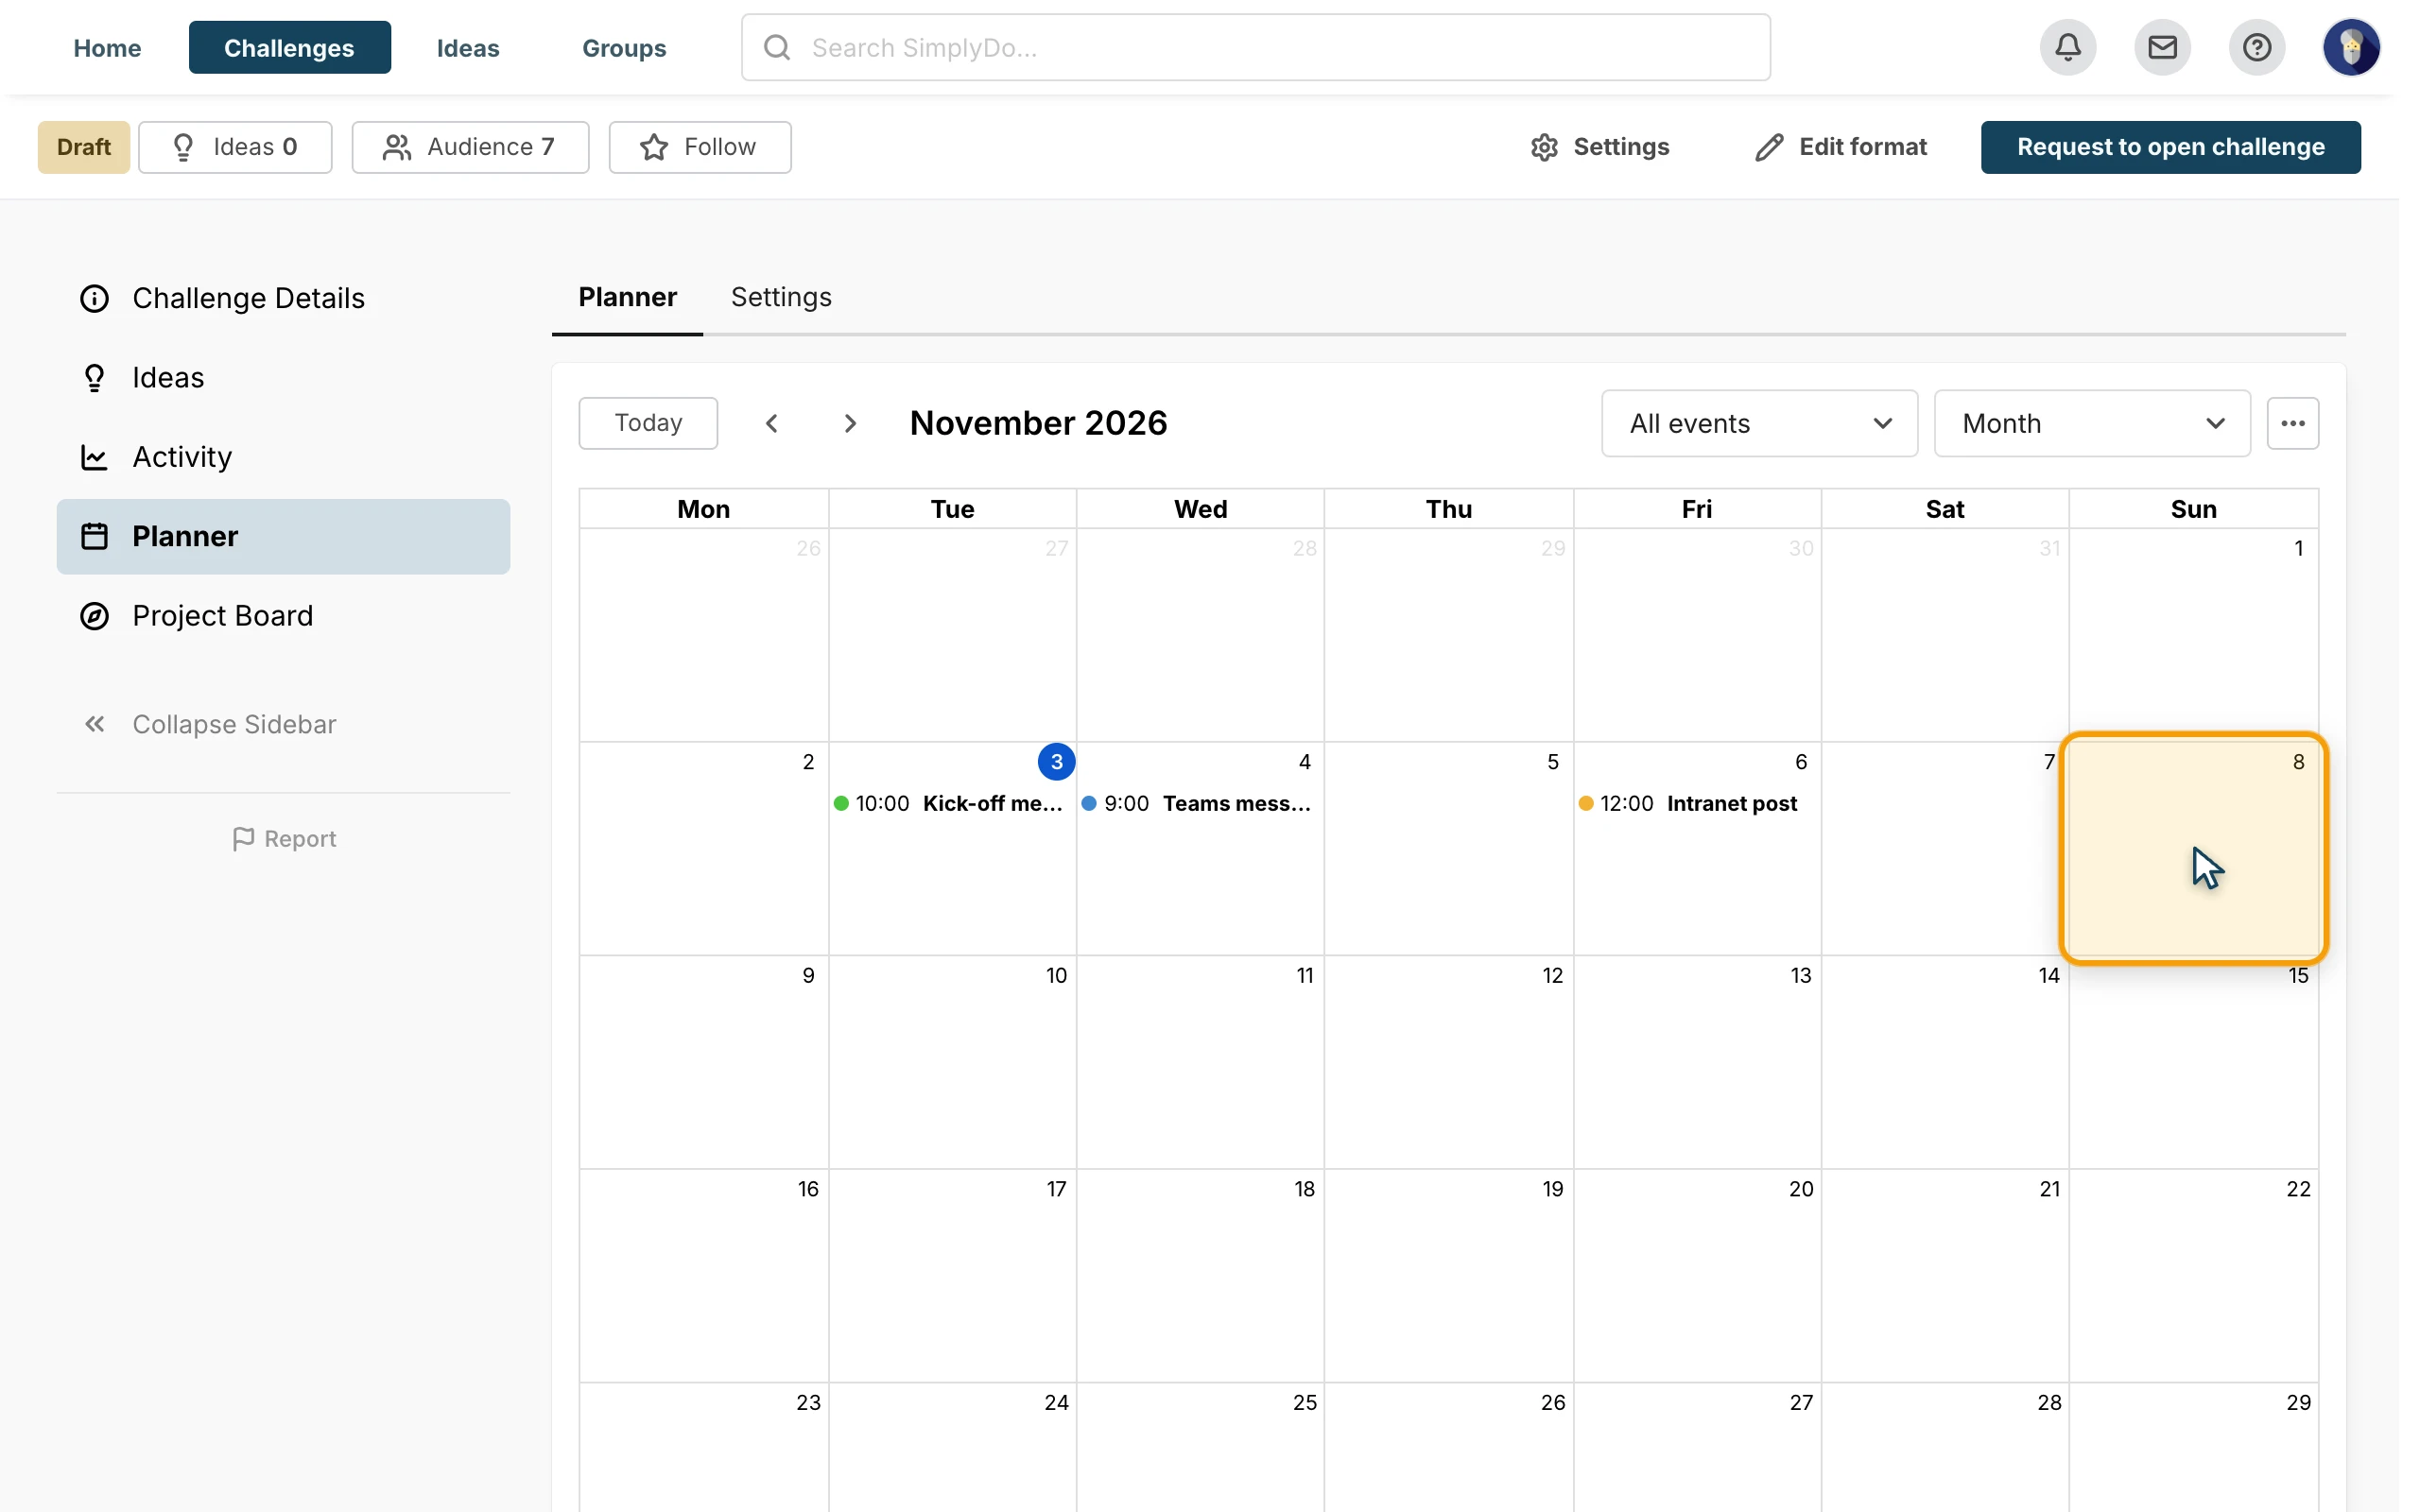Switch to the Planner tab
Image resolution: width=2420 pixels, height=1512 pixels.
click(x=627, y=297)
